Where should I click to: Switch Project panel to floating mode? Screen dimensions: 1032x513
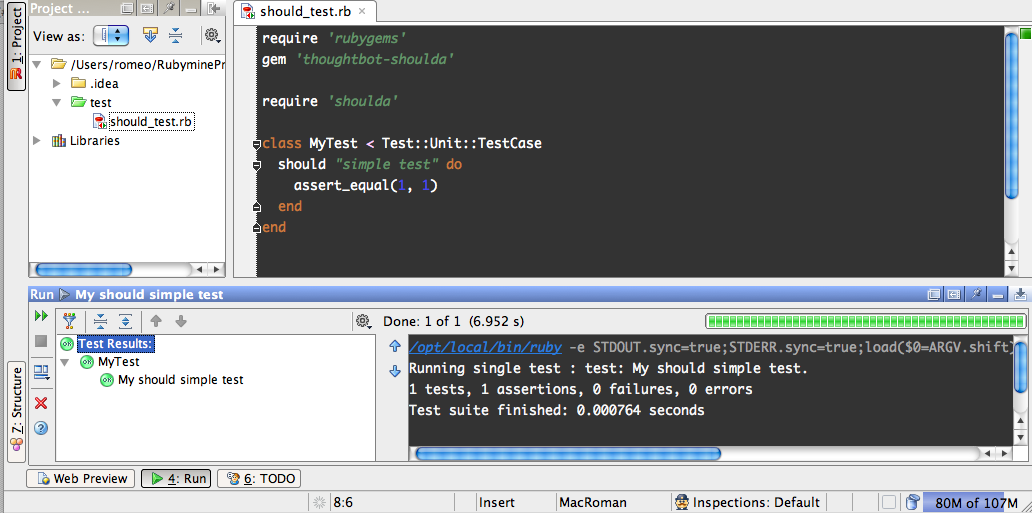(x=128, y=9)
